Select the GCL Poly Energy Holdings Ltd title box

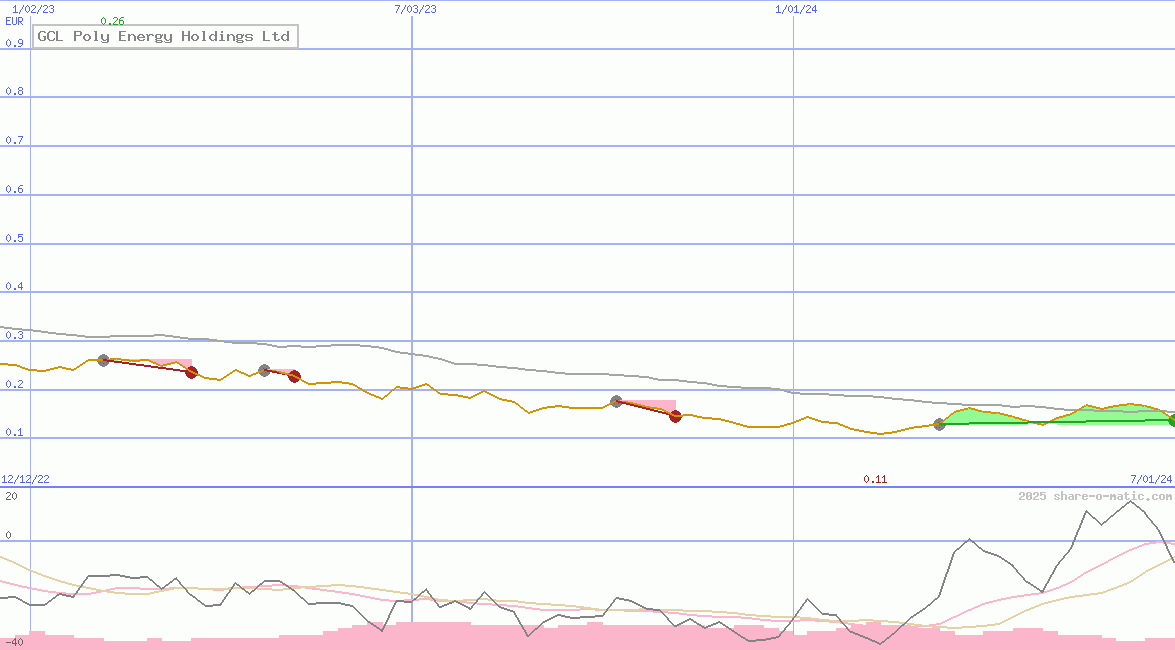click(x=165, y=36)
